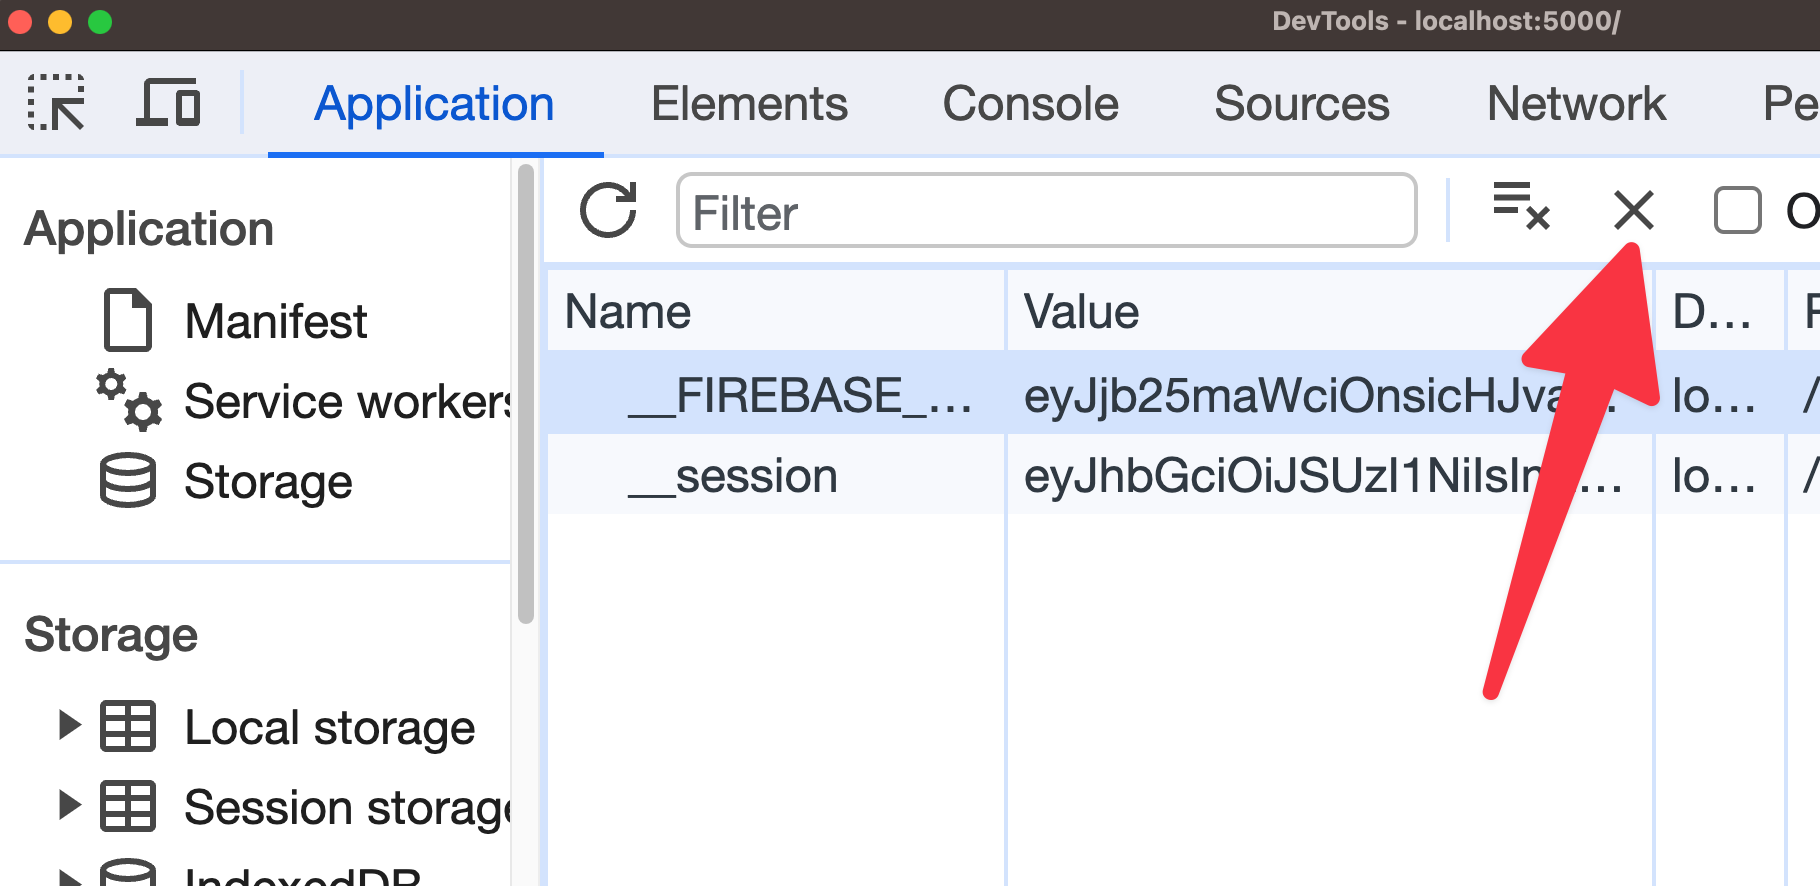This screenshot has width=1820, height=886.
Task: Switch to the Elements tab
Action: click(x=749, y=104)
